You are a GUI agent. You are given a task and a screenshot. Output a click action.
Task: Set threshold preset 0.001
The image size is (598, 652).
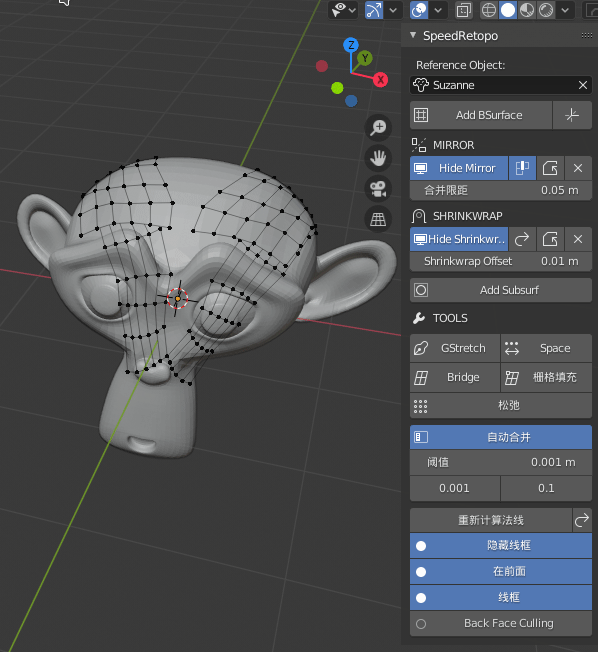tap(455, 488)
